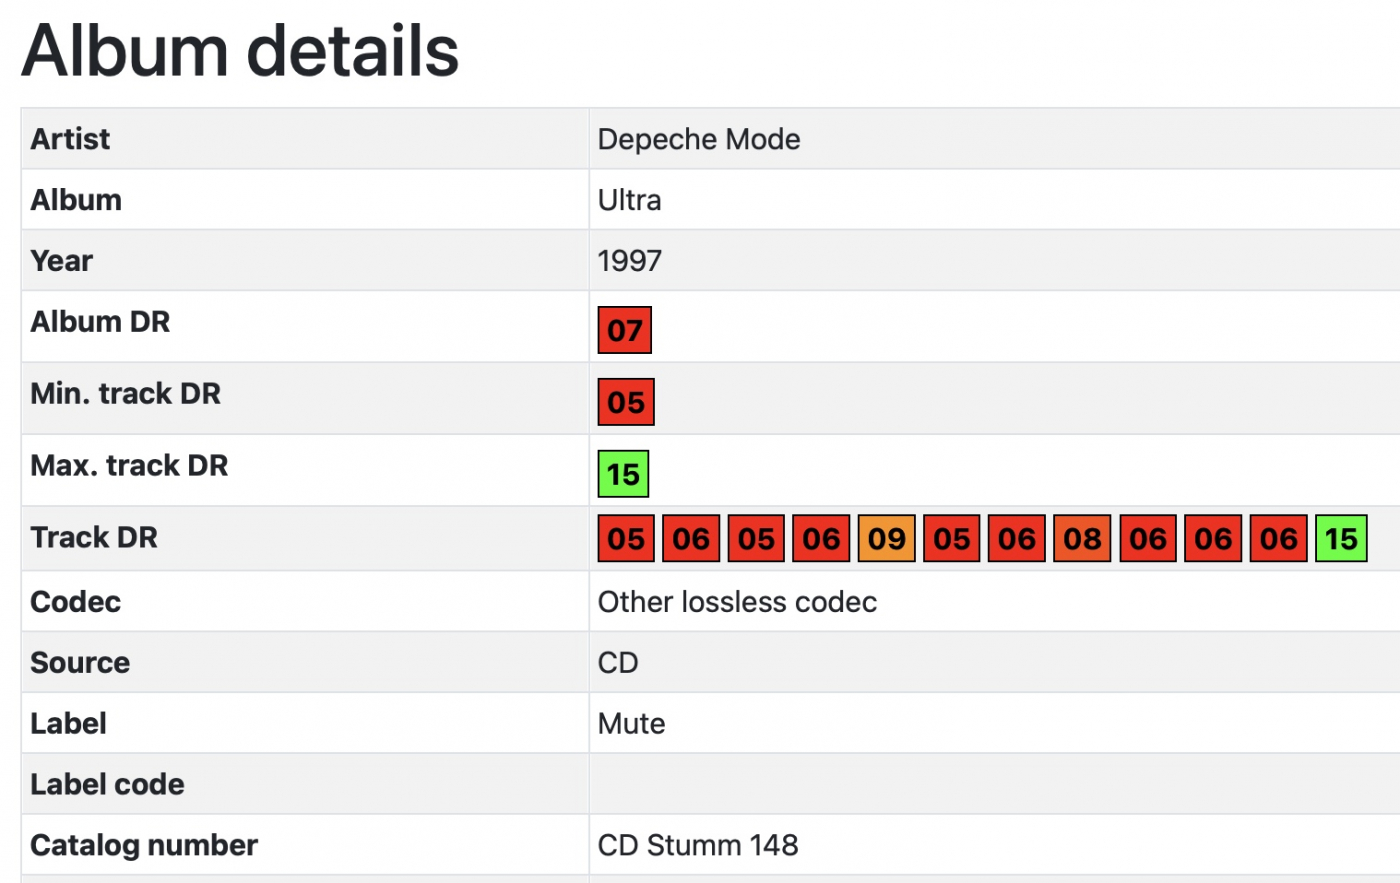Click the Codec row label
Image resolution: width=1400 pixels, height=883 pixels.
[76, 602]
